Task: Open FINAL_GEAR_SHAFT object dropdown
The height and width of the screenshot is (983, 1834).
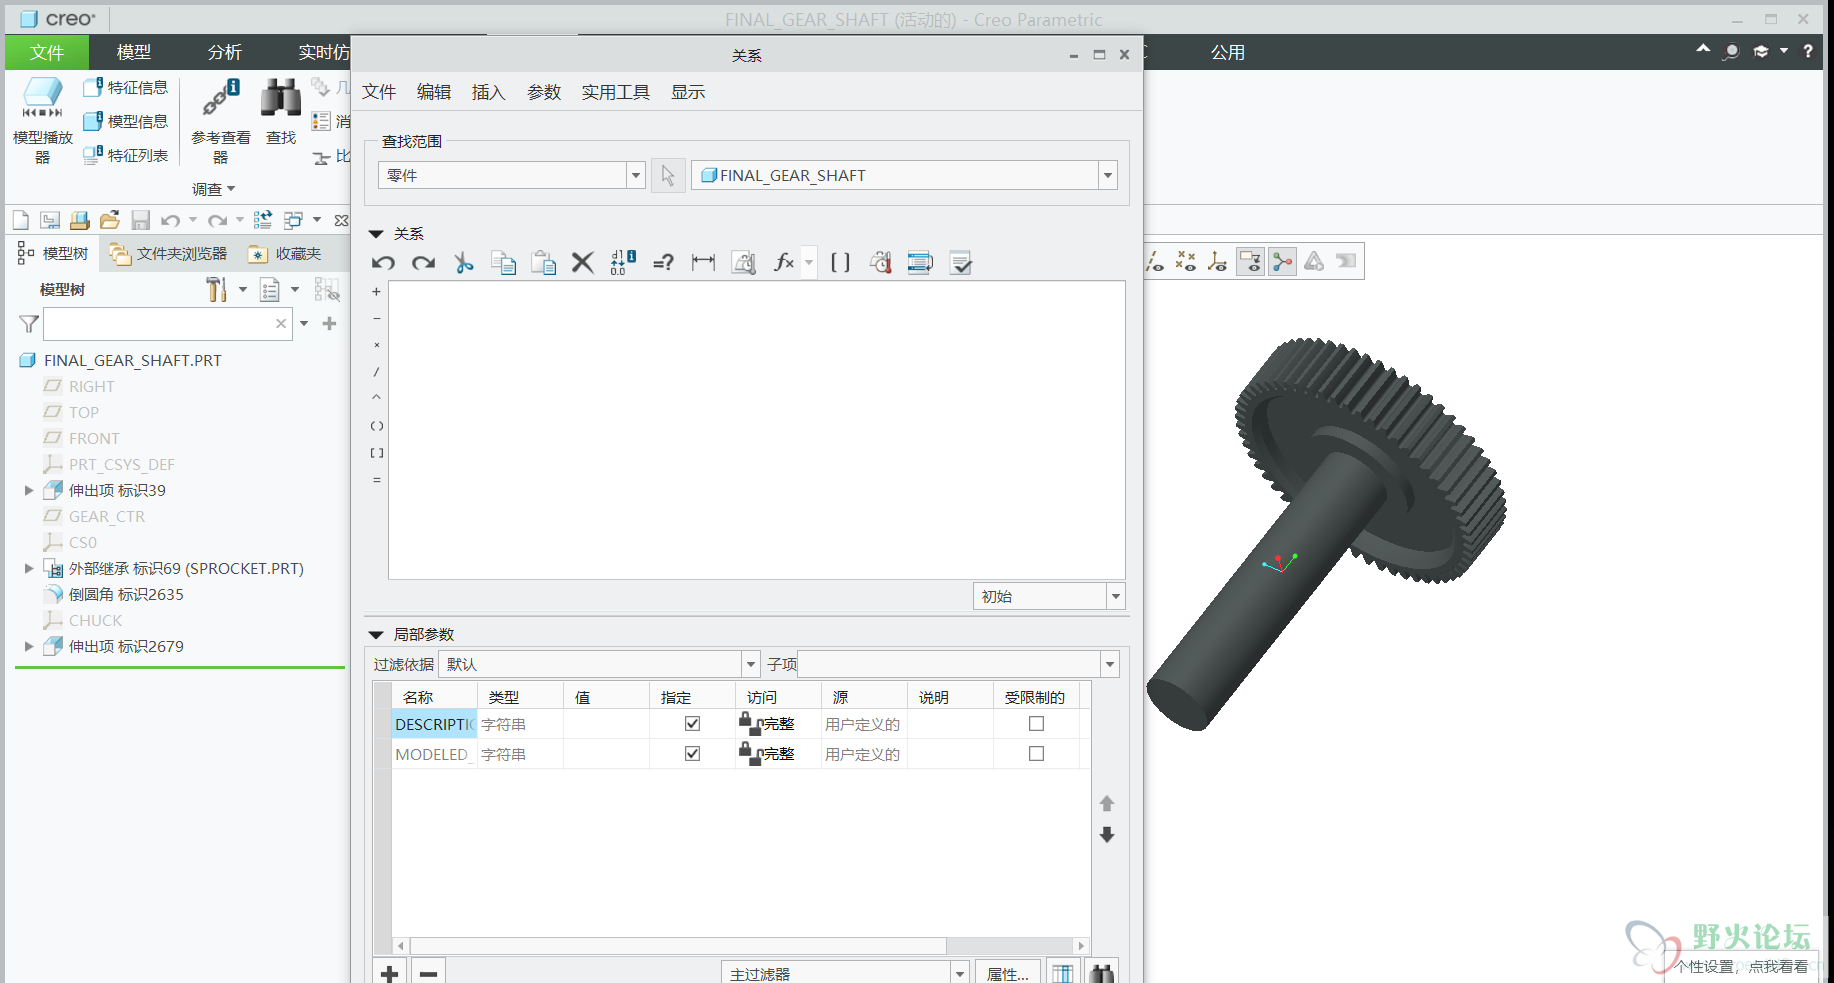Action: (x=1108, y=176)
